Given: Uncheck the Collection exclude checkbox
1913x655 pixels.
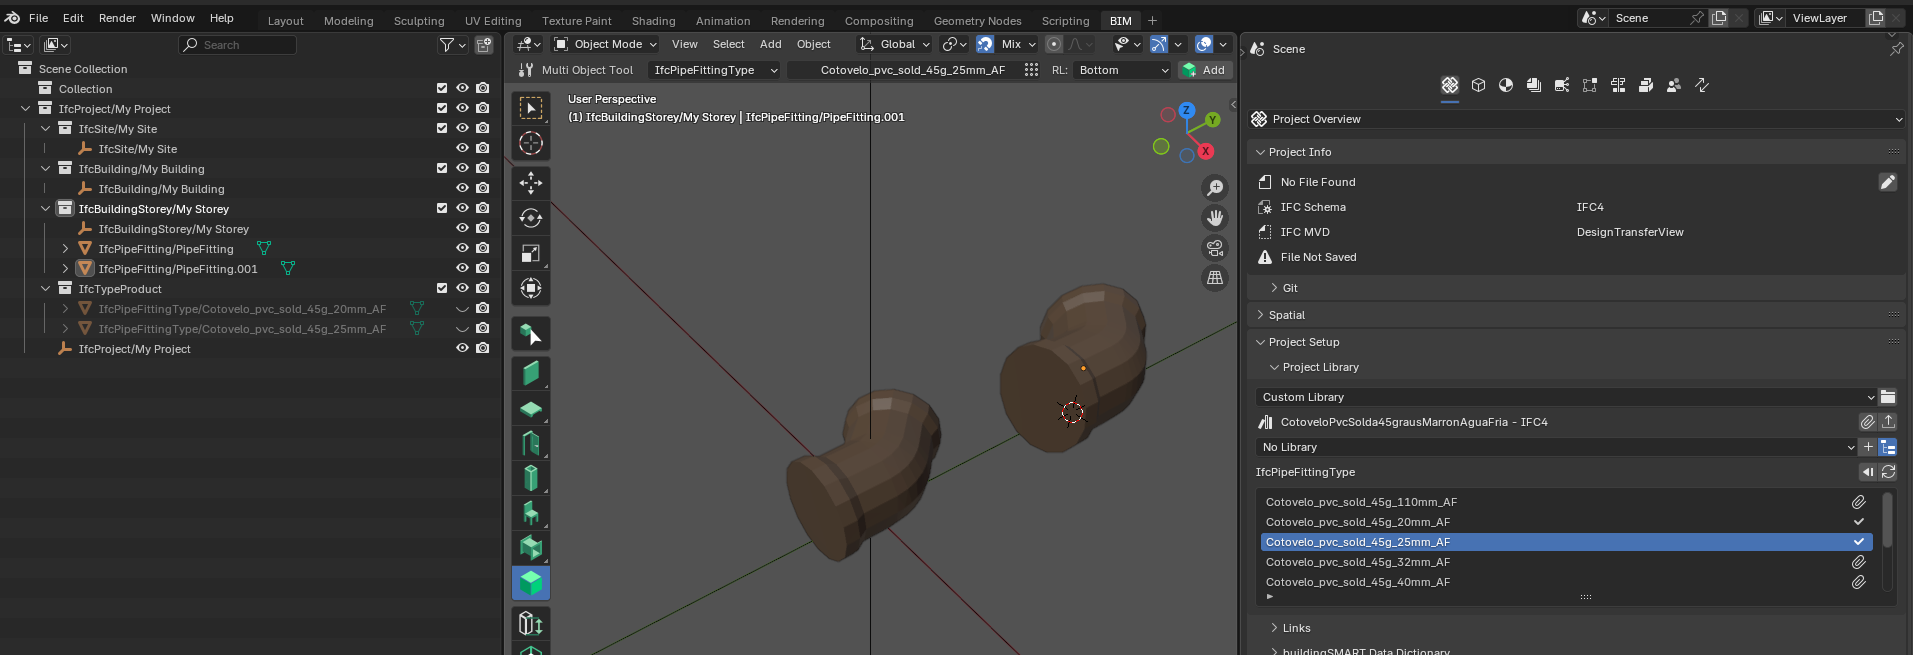Looking at the screenshot, I should click(442, 88).
